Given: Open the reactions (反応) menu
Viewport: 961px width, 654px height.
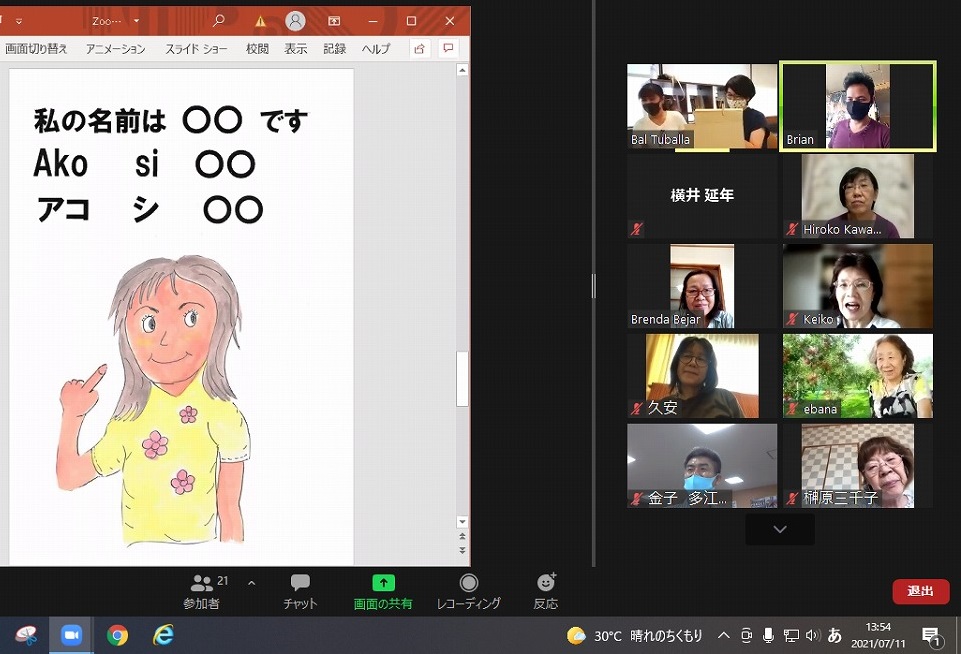Looking at the screenshot, I should click(545, 591).
